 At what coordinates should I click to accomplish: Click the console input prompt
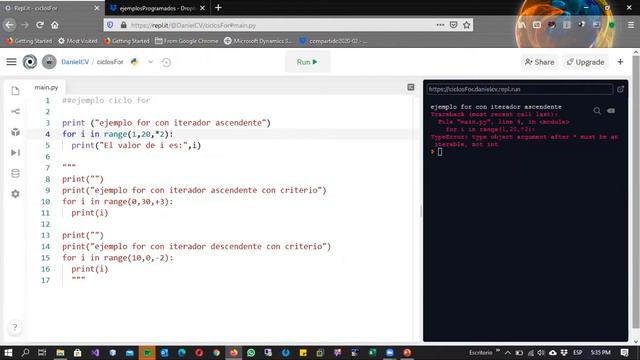(x=440, y=152)
